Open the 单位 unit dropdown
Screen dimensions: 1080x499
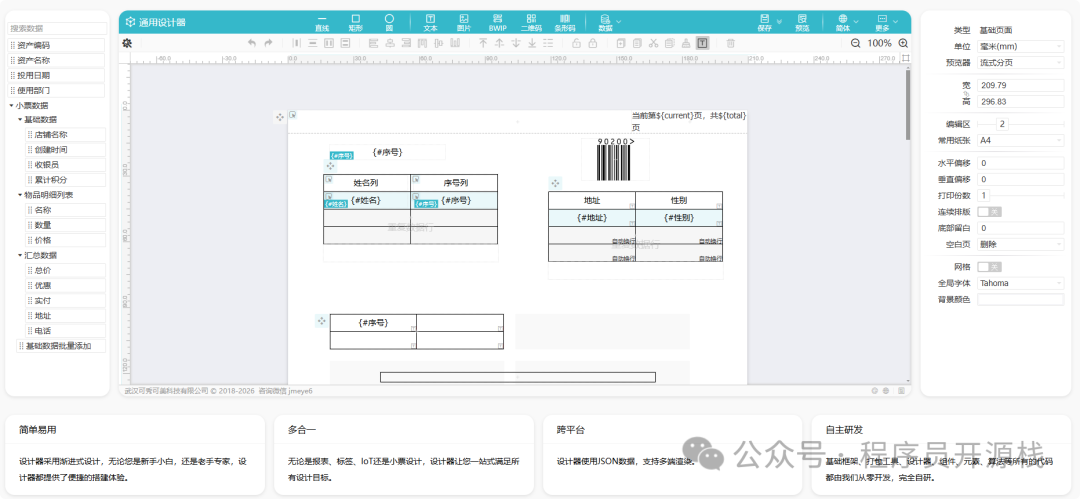click(1020, 46)
